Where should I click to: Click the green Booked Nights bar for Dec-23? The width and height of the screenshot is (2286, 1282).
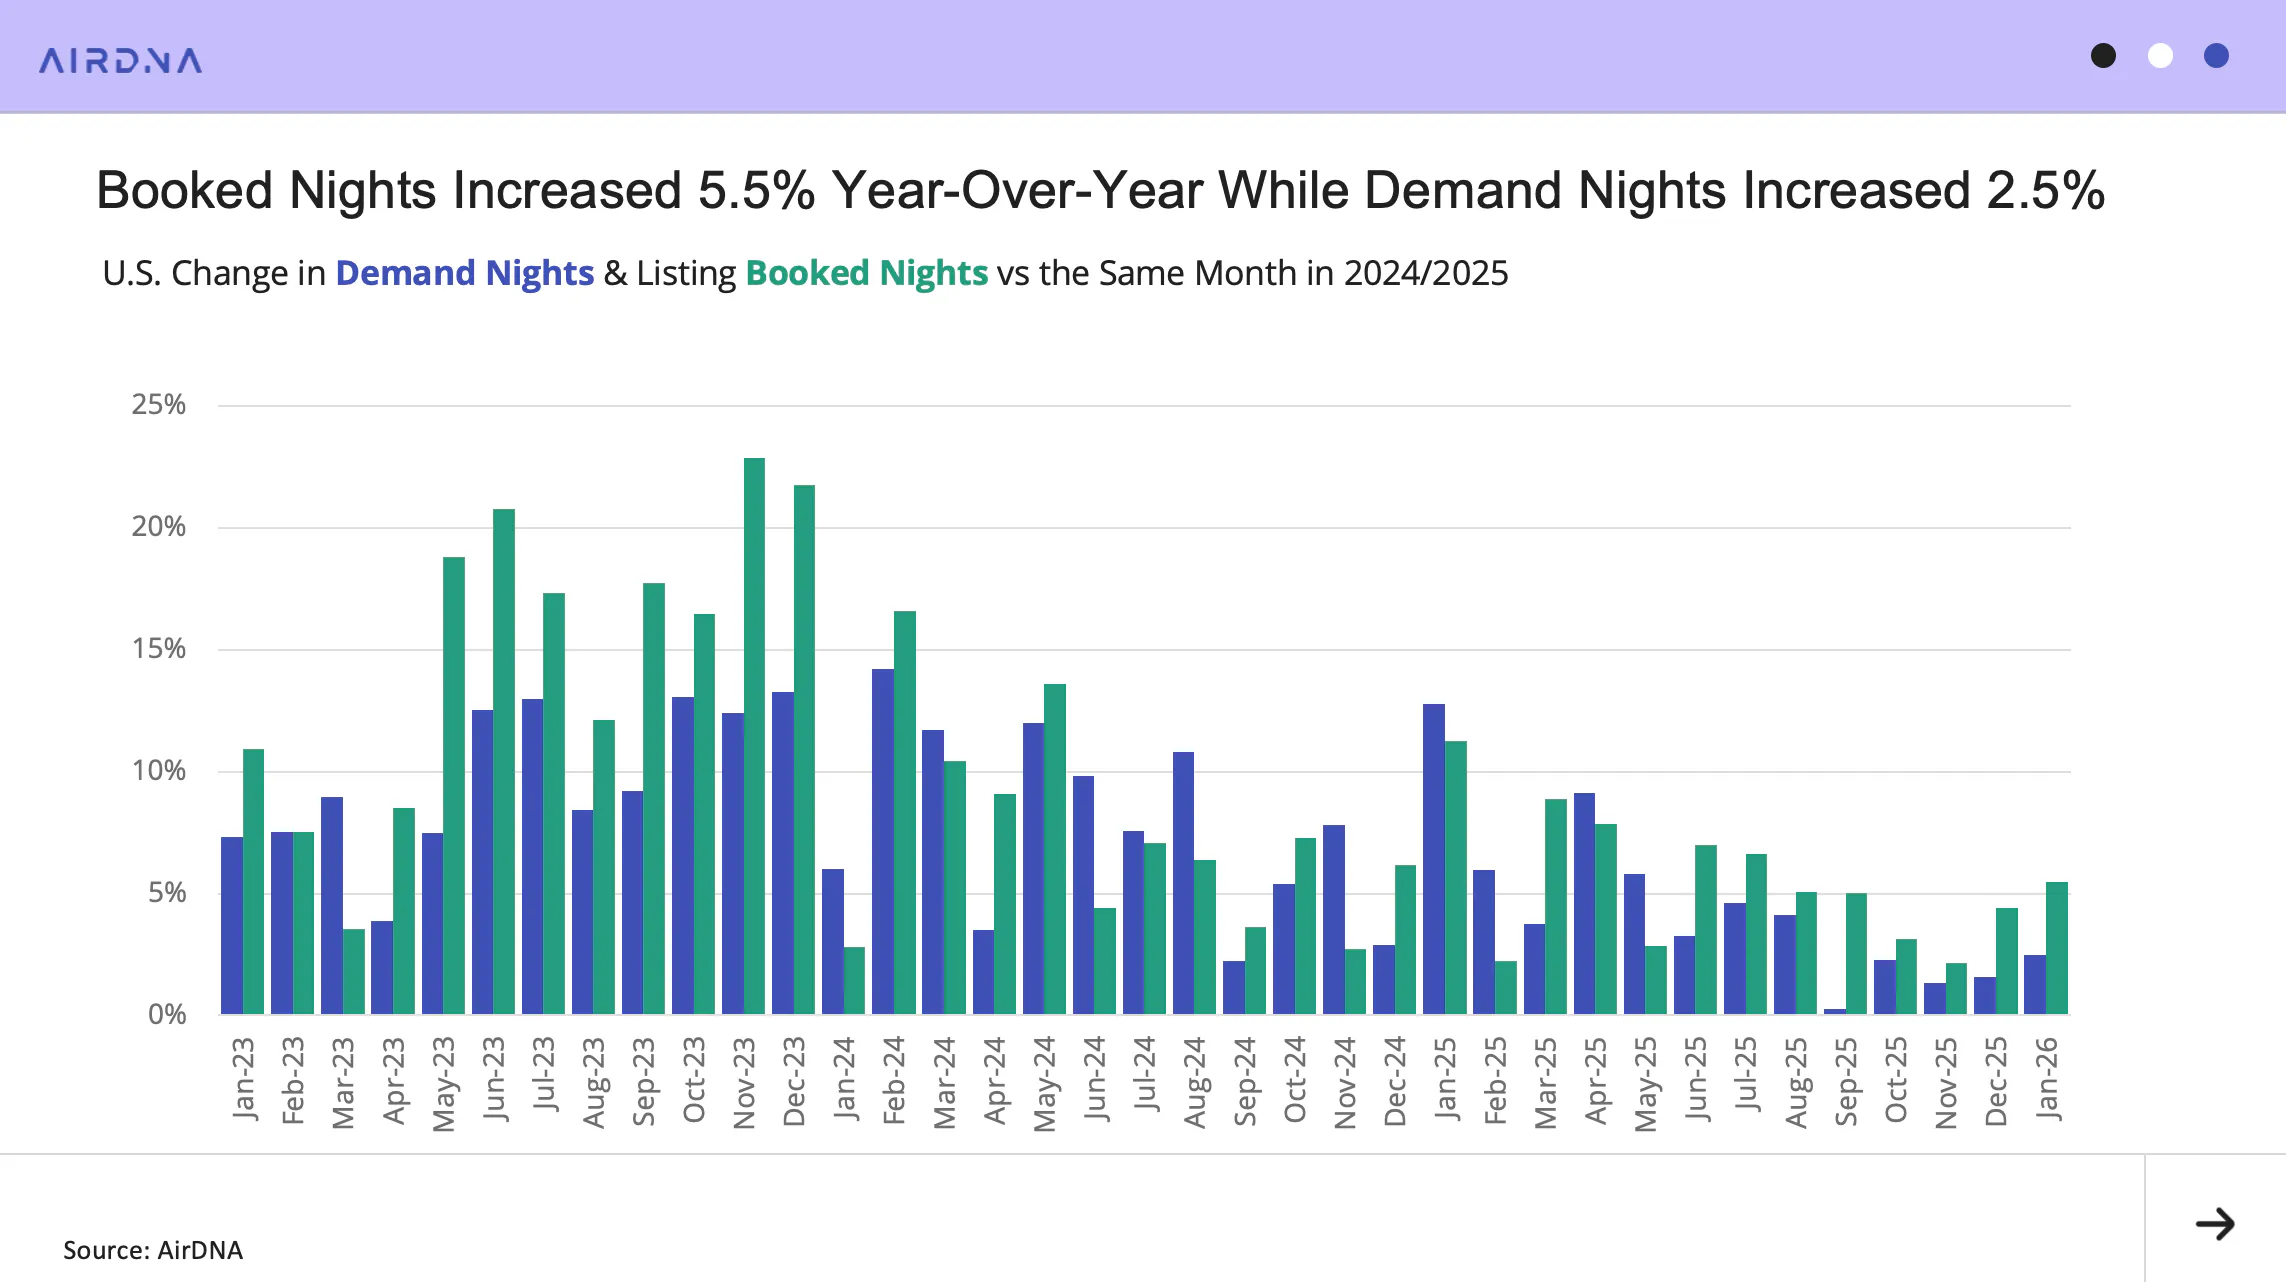[804, 750]
